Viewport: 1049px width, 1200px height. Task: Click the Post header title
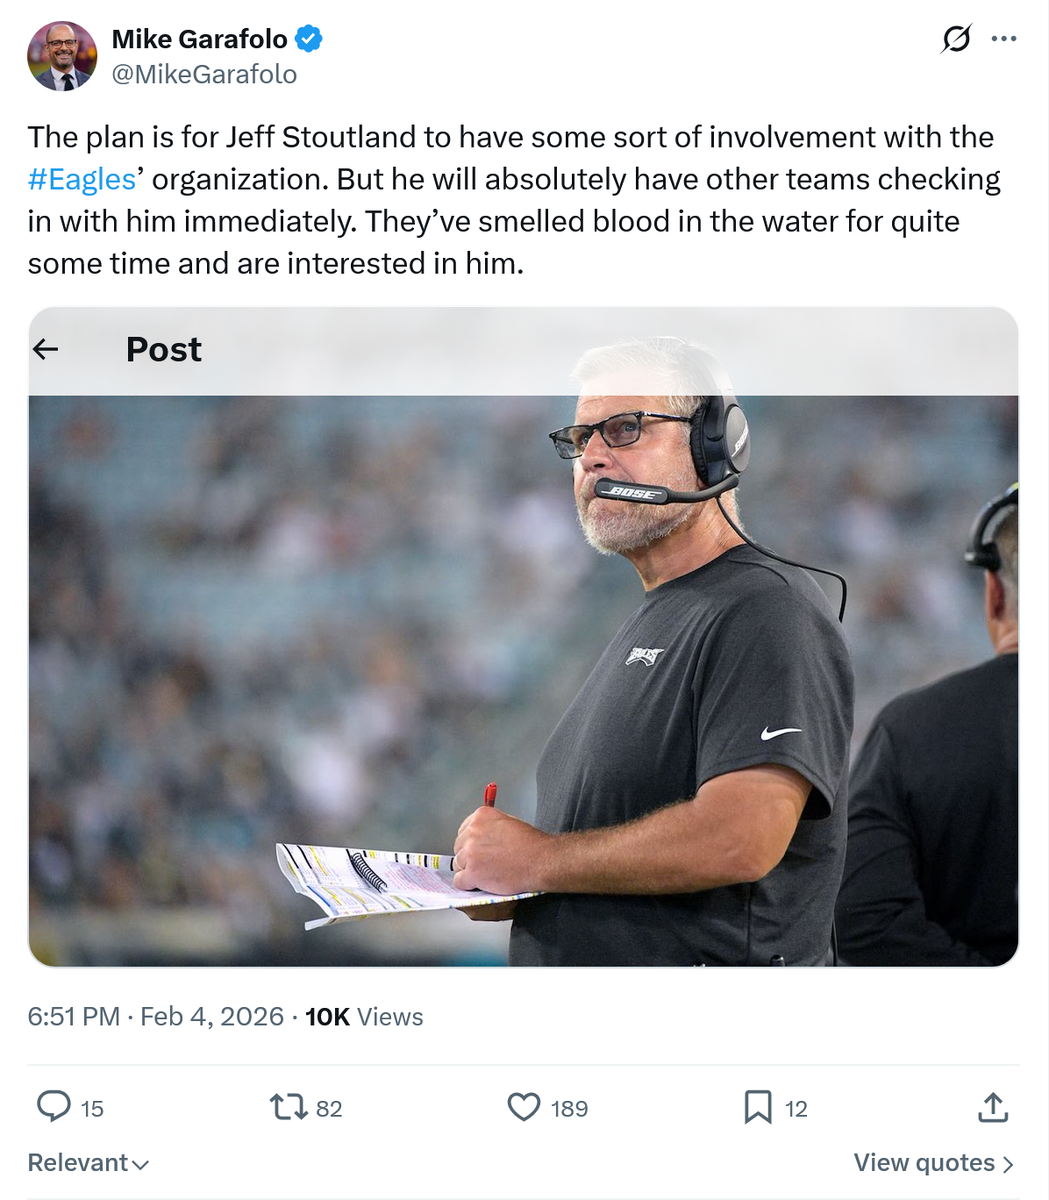click(164, 349)
